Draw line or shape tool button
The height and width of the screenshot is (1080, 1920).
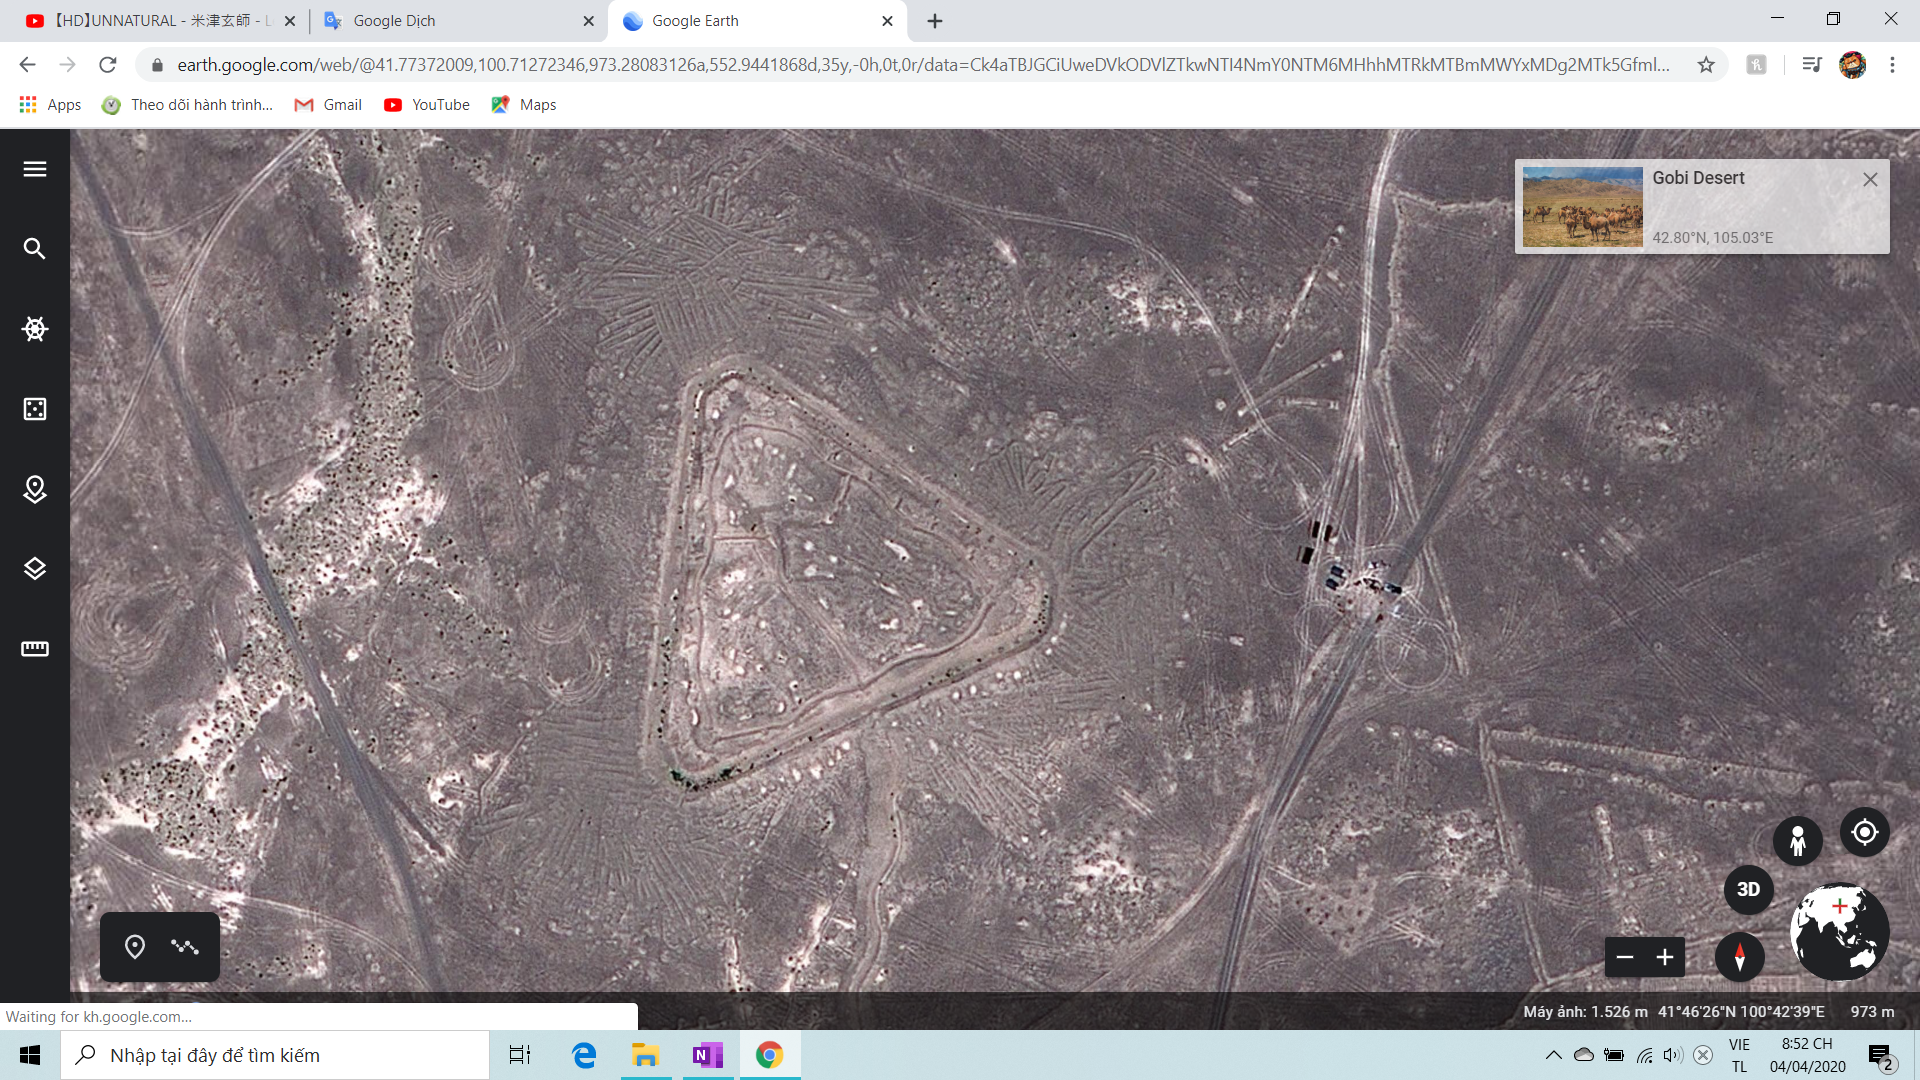[185, 946]
